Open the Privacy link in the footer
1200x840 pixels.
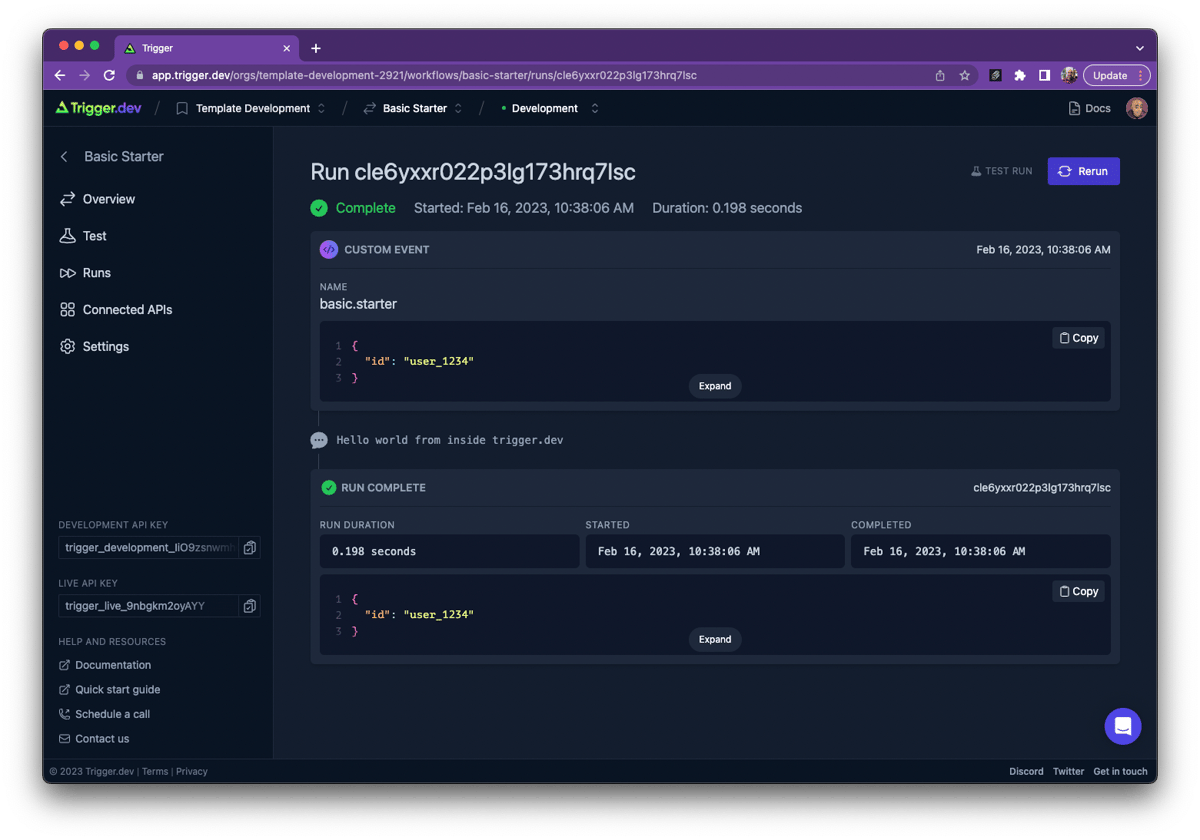point(192,772)
